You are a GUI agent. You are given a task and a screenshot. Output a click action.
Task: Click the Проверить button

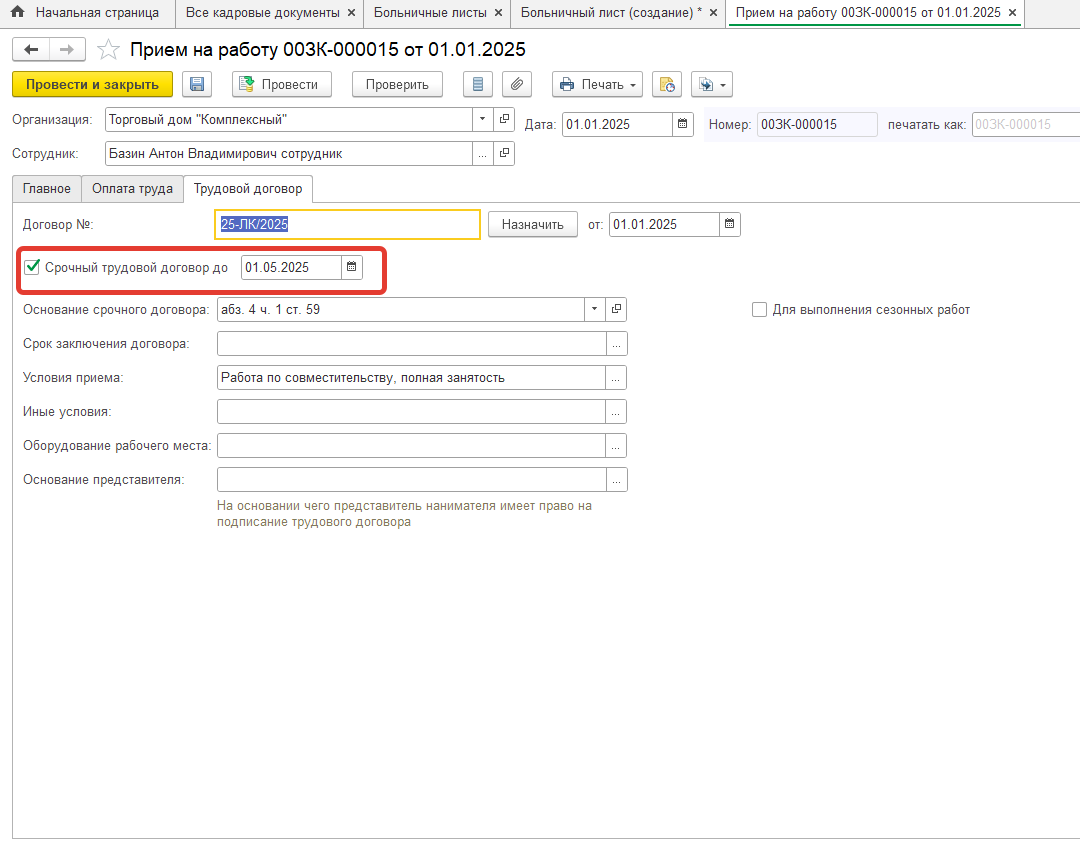point(397,85)
